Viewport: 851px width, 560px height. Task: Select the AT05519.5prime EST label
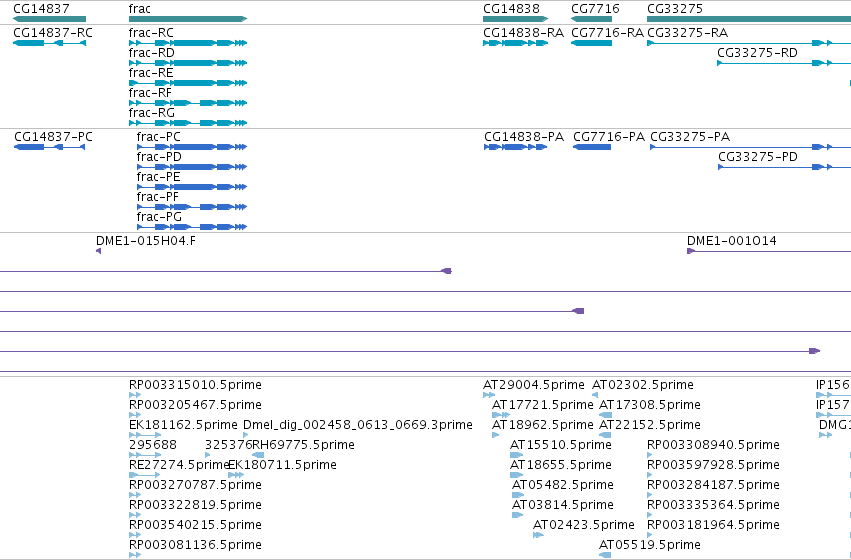click(x=650, y=544)
